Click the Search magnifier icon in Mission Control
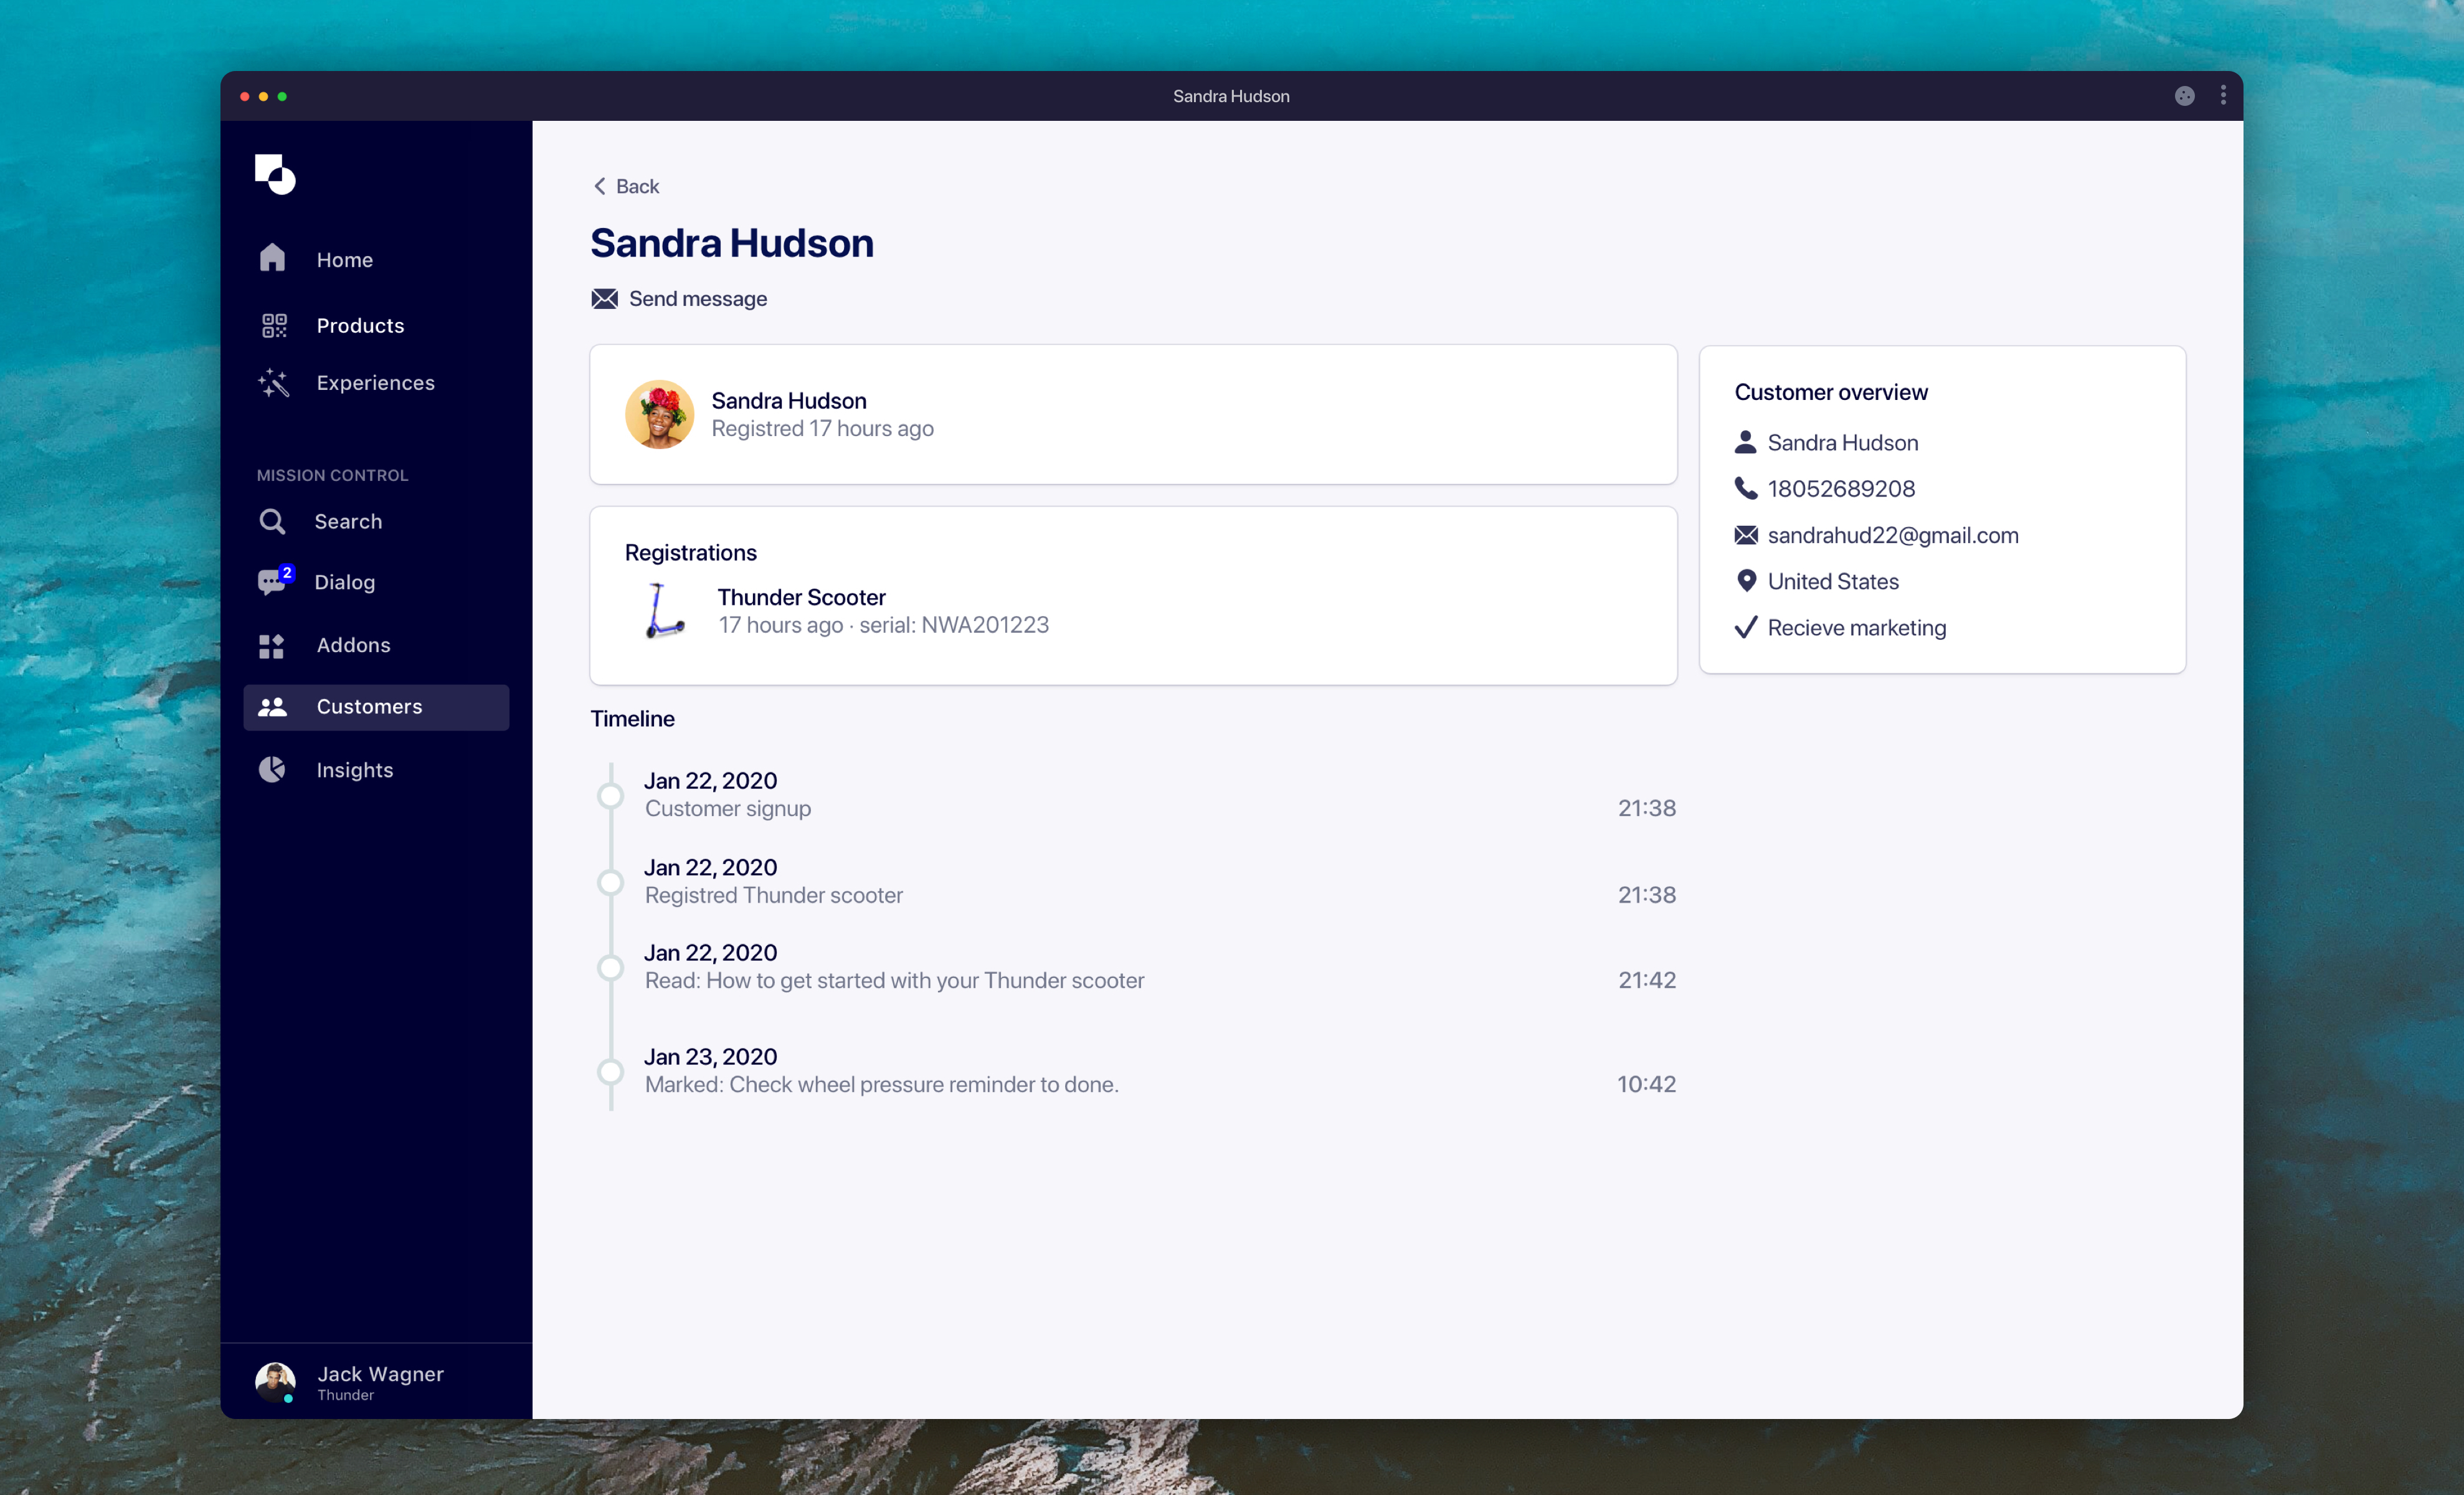The width and height of the screenshot is (2464, 1495). [x=272, y=521]
